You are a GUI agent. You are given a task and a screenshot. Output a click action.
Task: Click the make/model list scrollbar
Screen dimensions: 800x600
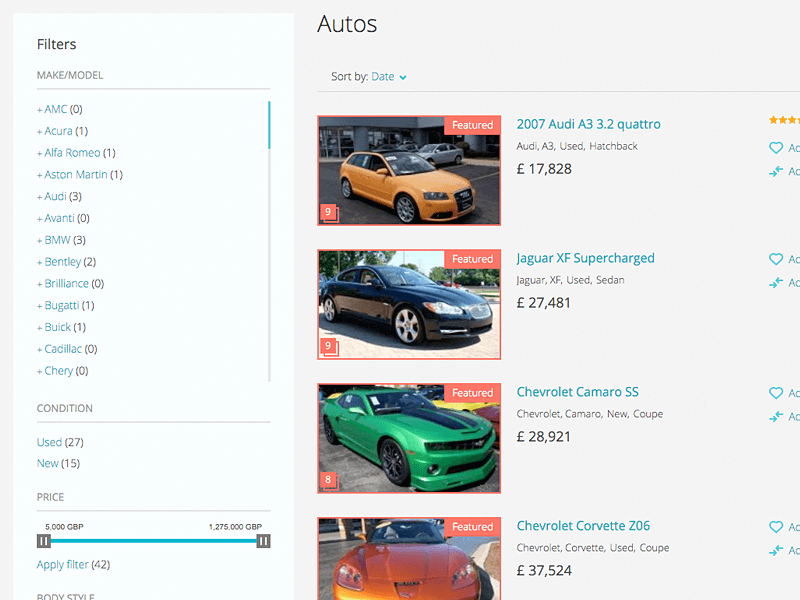269,125
